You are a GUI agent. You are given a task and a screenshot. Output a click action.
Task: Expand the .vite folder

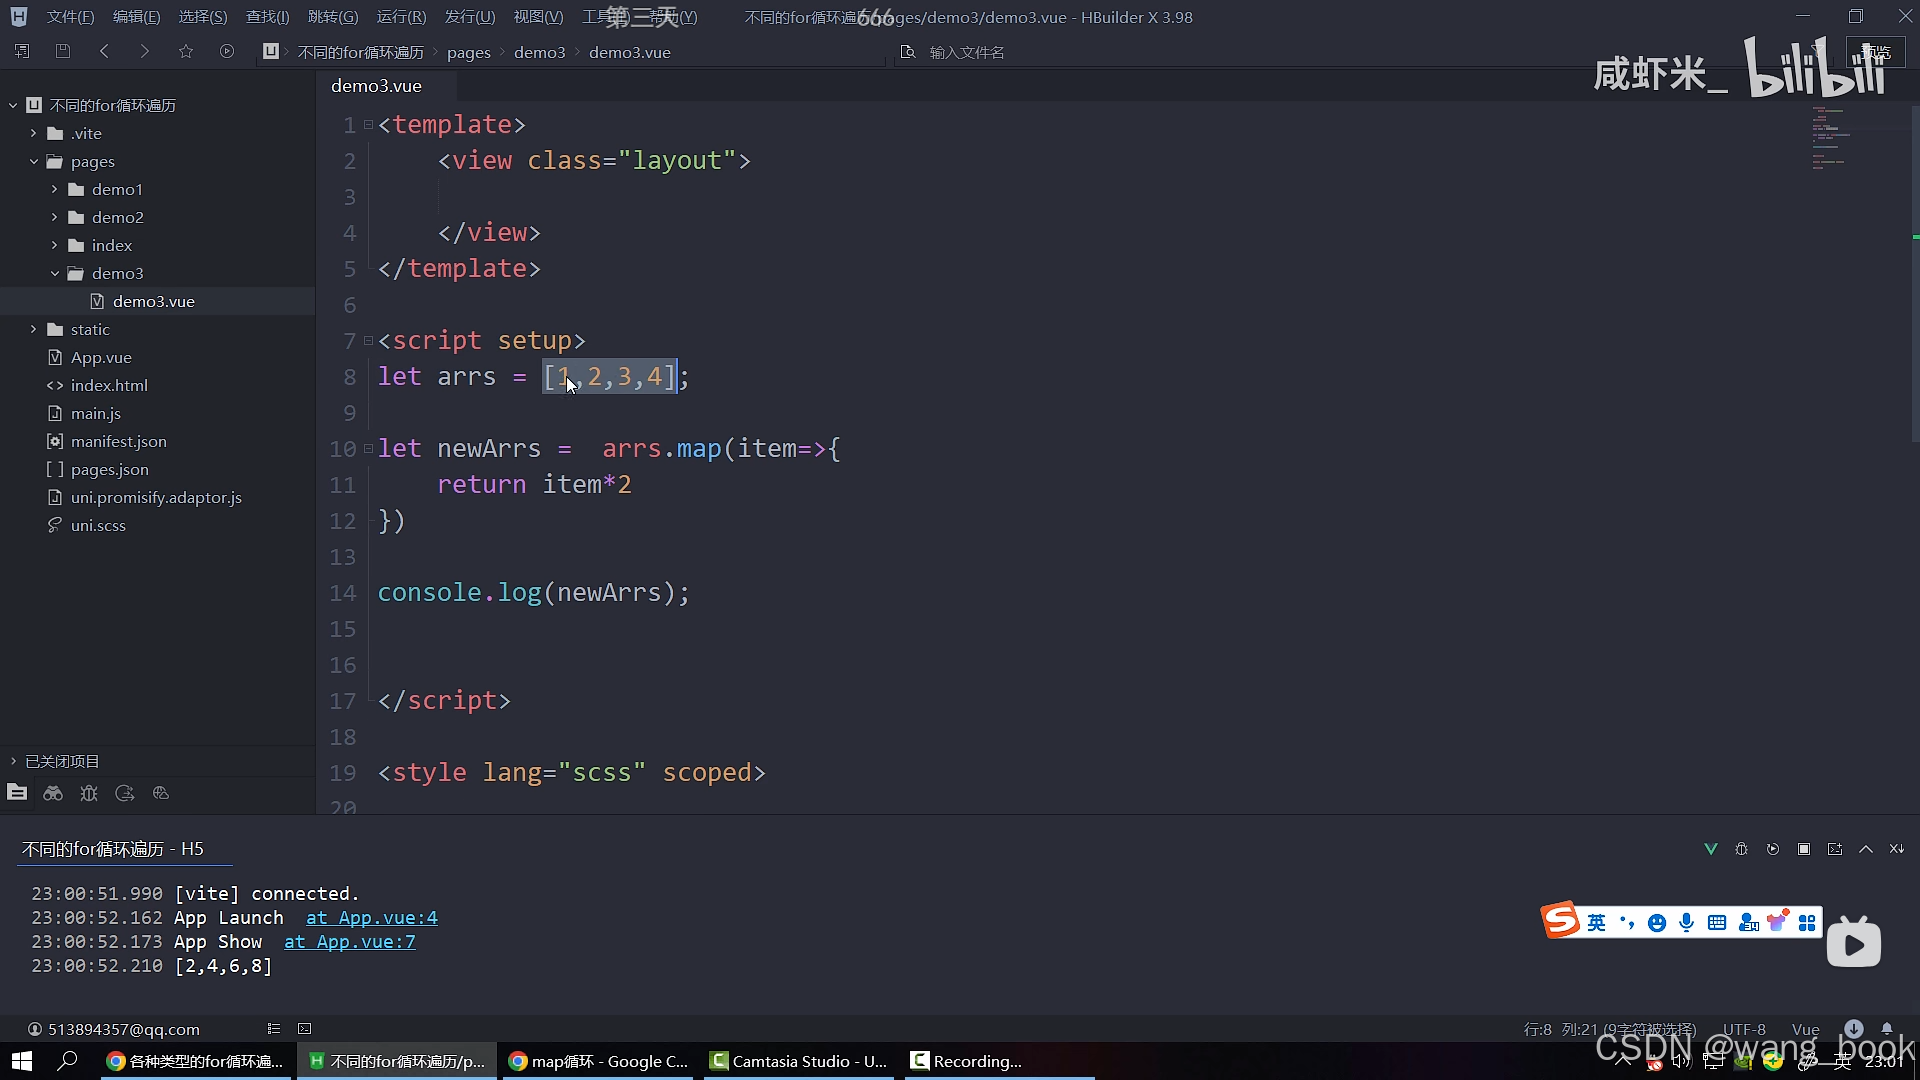(x=34, y=133)
